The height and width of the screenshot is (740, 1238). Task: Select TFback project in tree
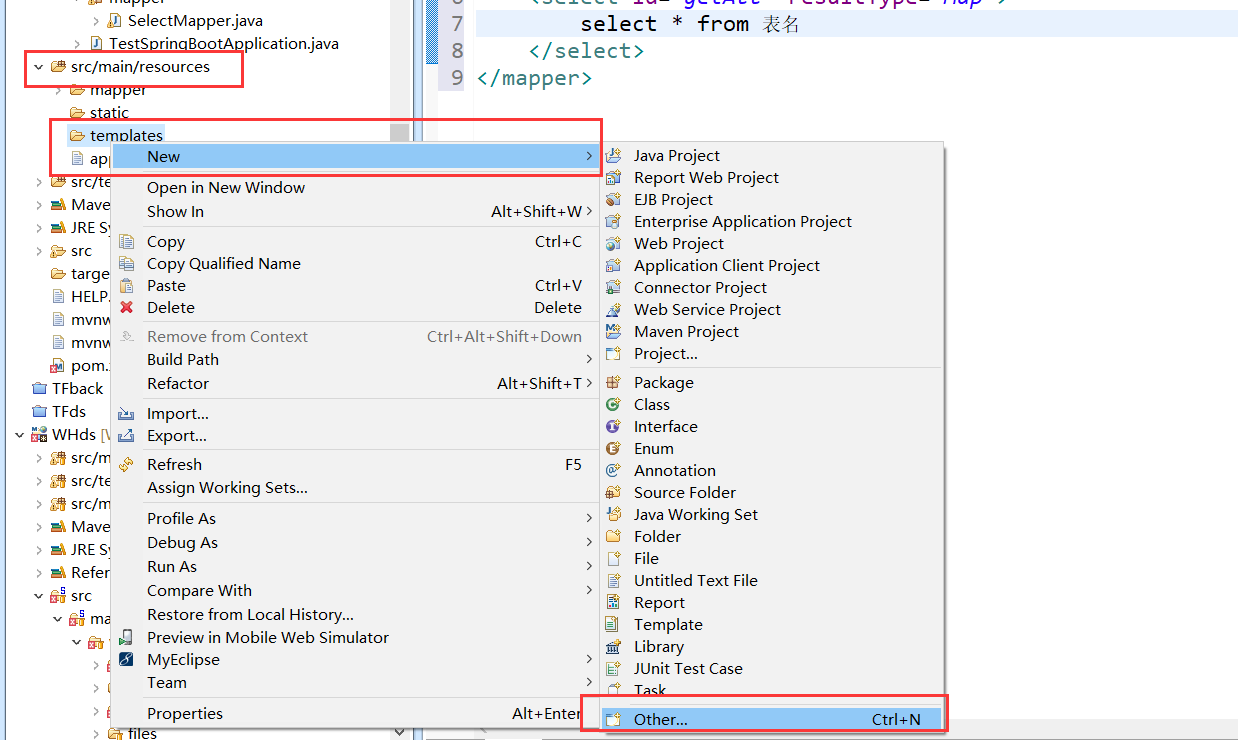click(x=78, y=388)
